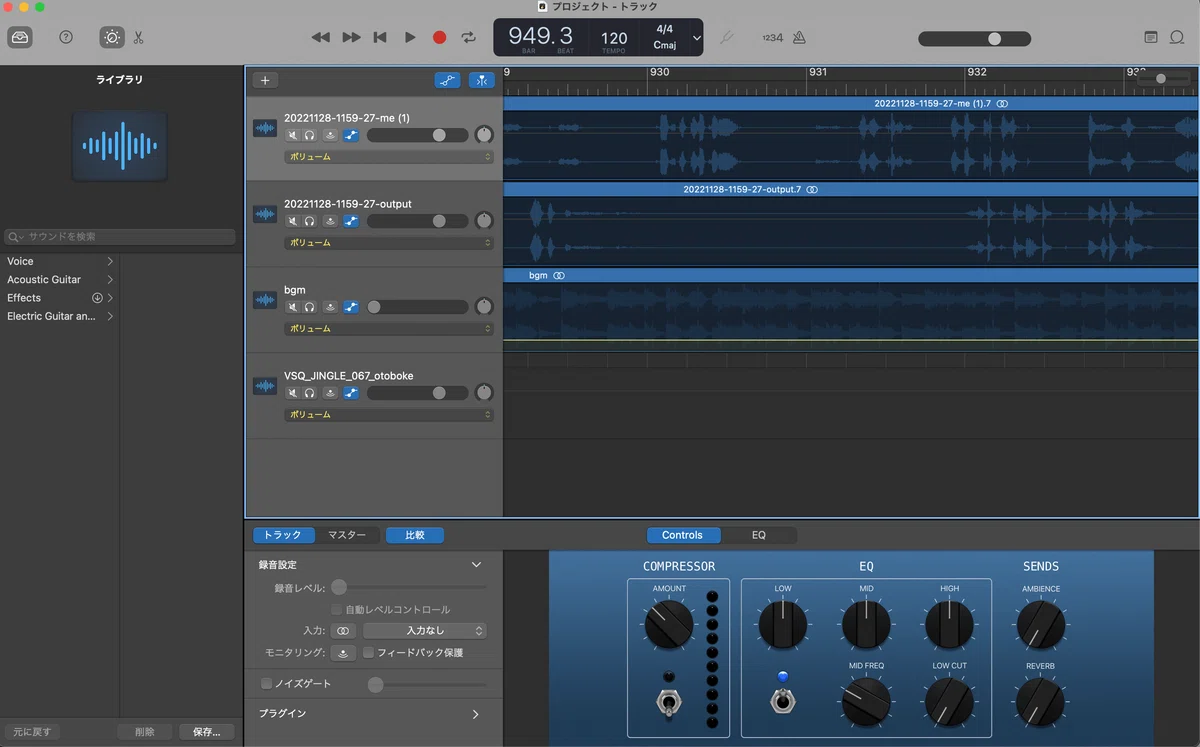Toggle the Show Automation button in track header
This screenshot has height=747, width=1200.
(x=448, y=80)
